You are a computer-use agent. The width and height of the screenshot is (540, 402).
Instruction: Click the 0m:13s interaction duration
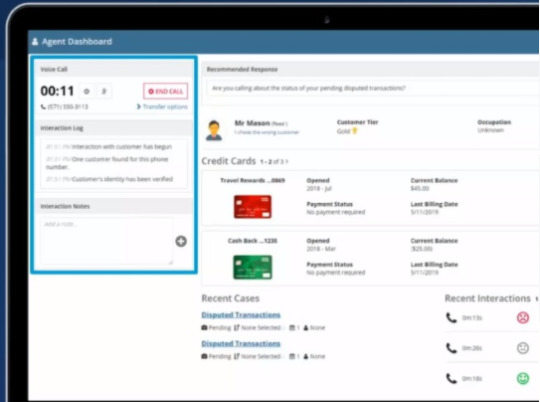[472, 318]
